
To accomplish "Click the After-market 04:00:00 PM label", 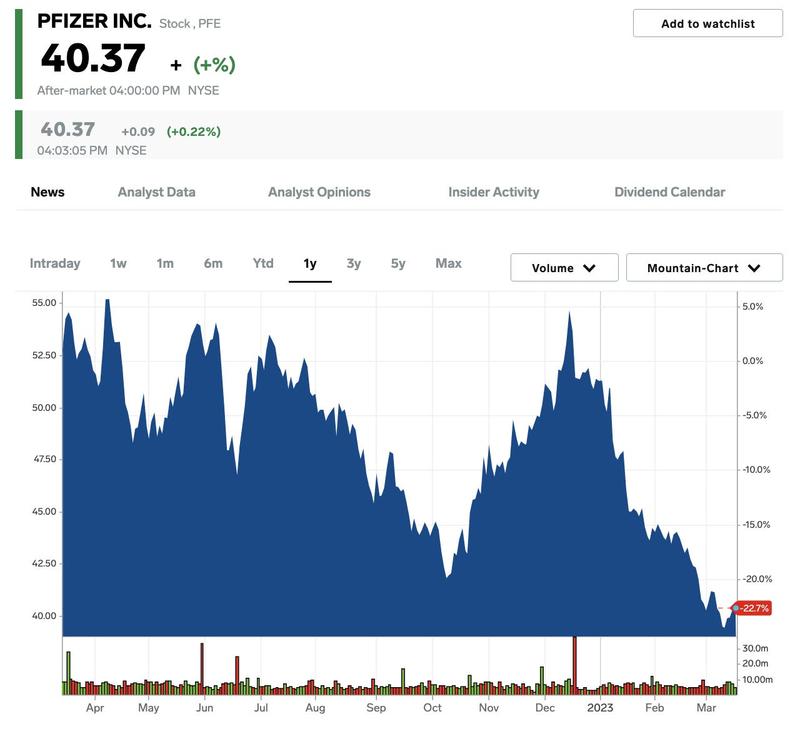I will coord(109,91).
